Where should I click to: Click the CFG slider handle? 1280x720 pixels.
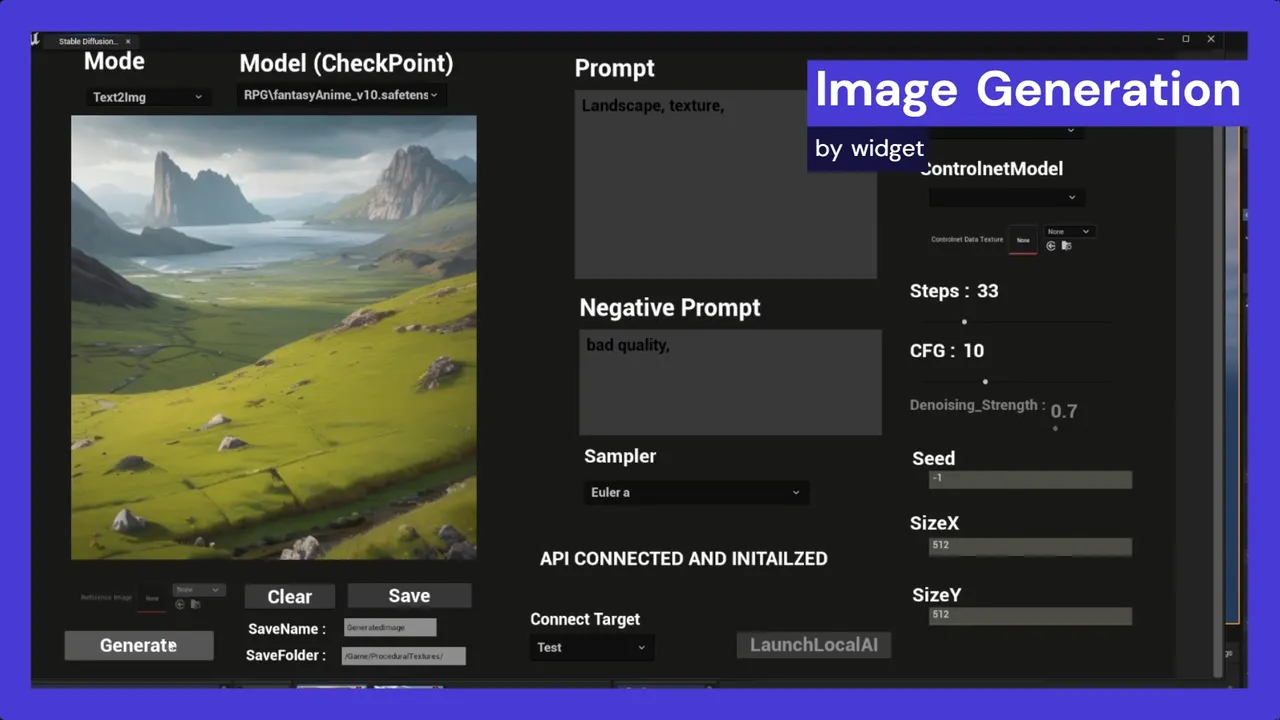pos(985,381)
